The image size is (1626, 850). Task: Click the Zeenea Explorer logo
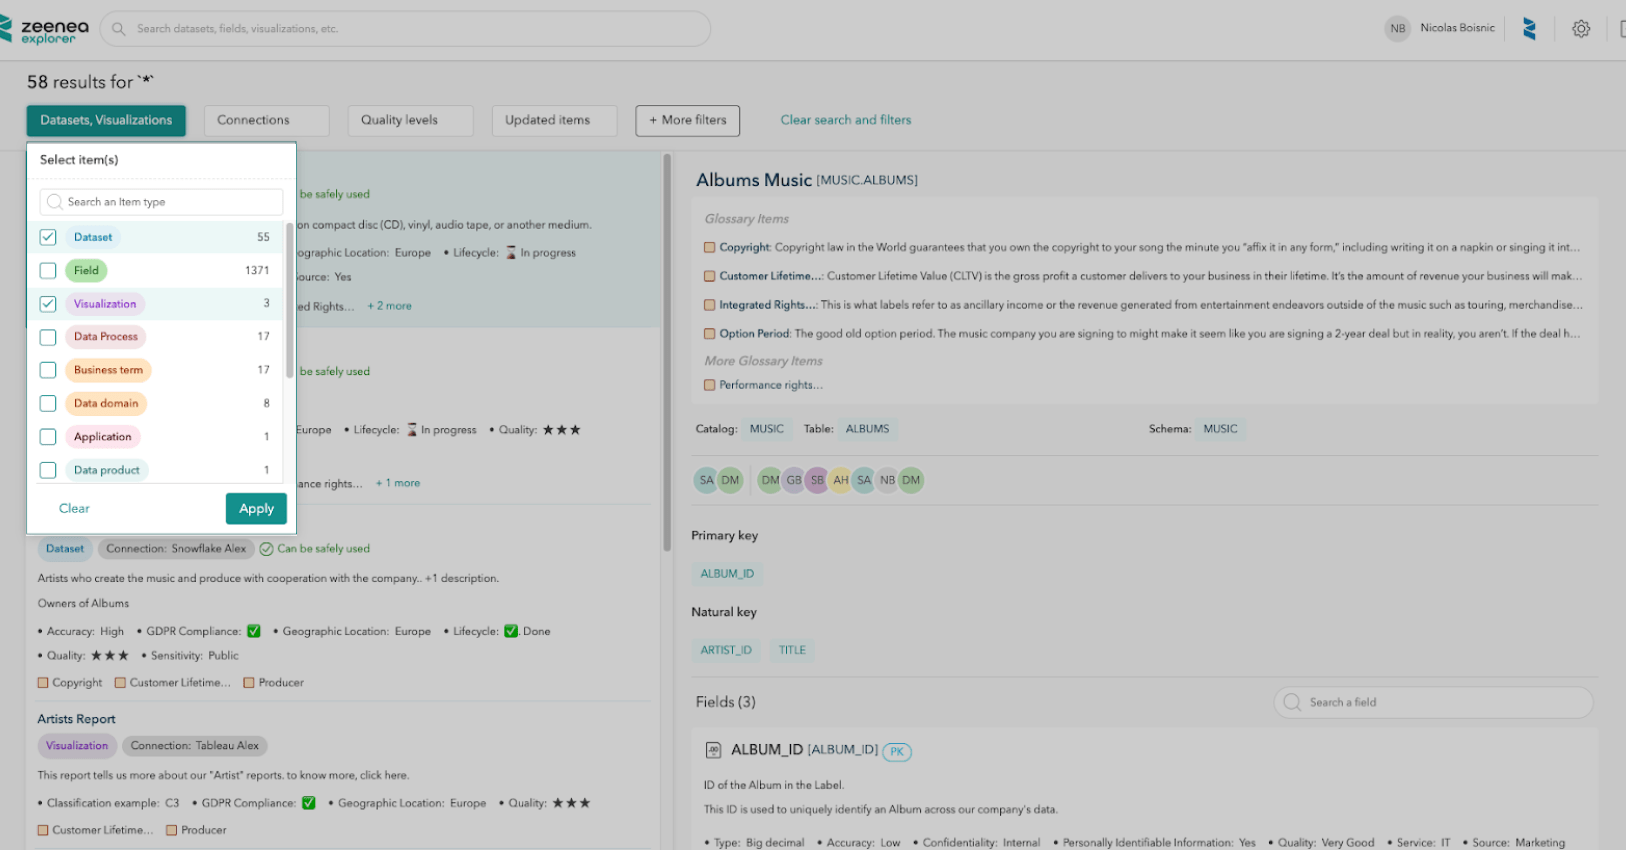coord(46,30)
